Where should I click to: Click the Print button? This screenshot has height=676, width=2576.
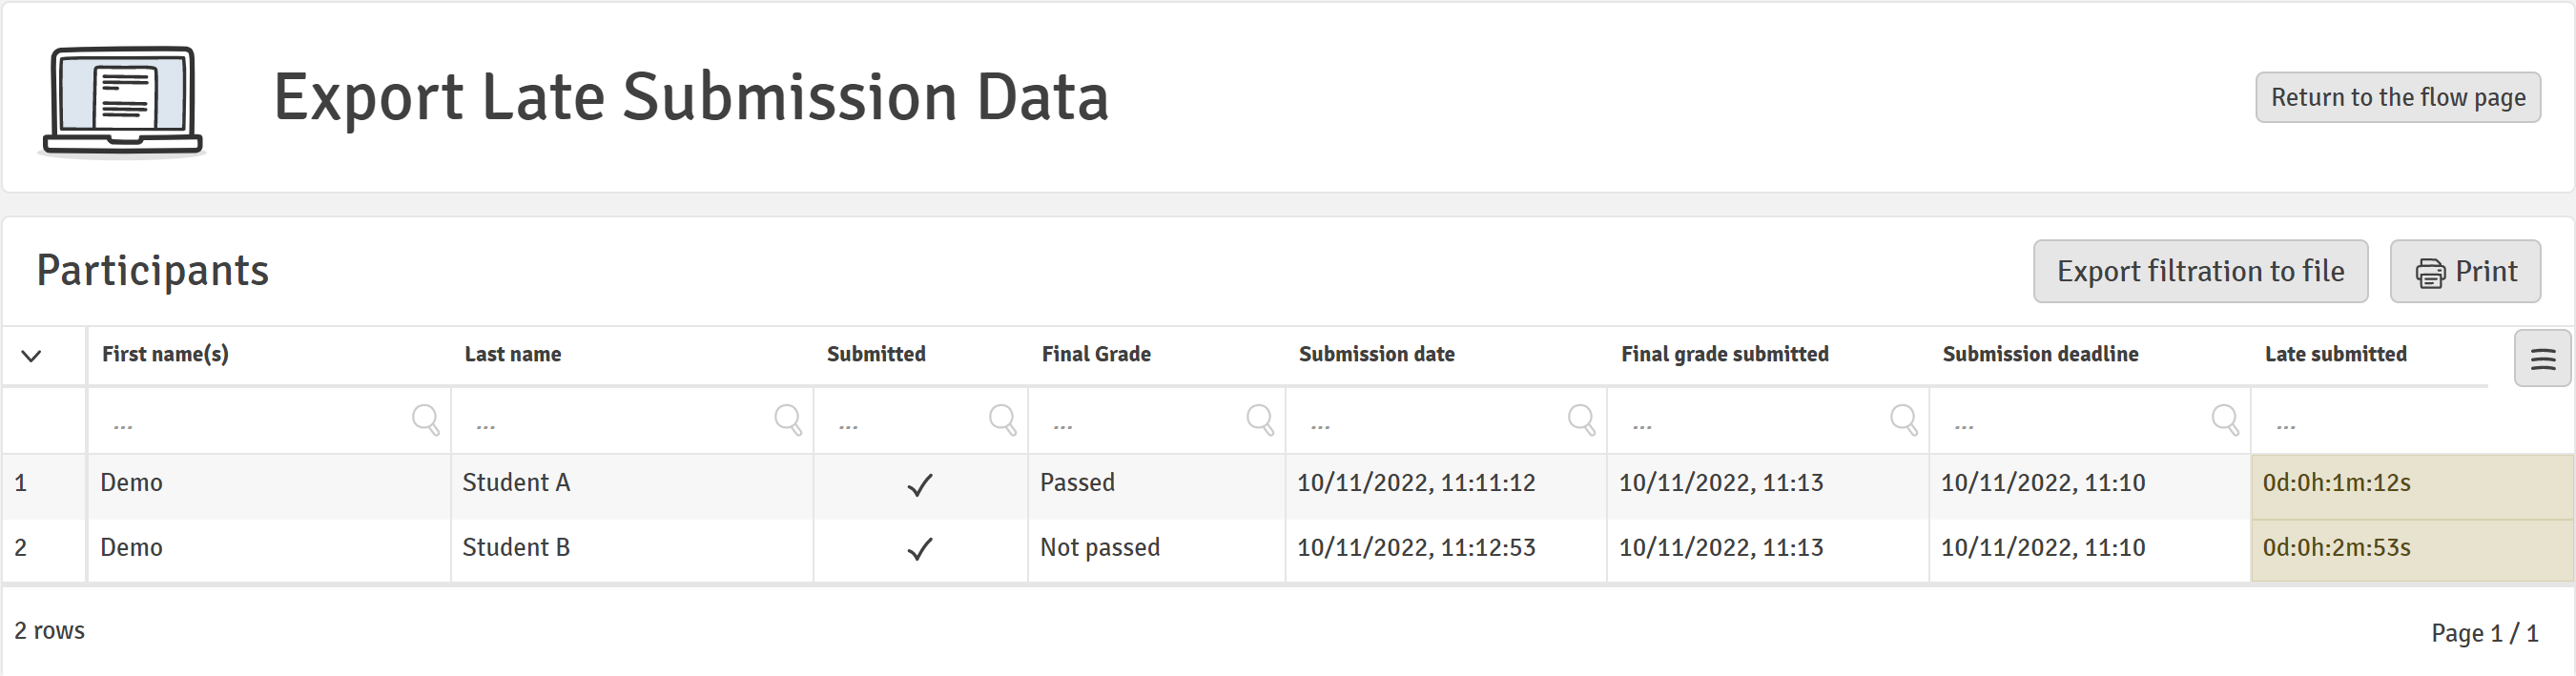point(2465,271)
